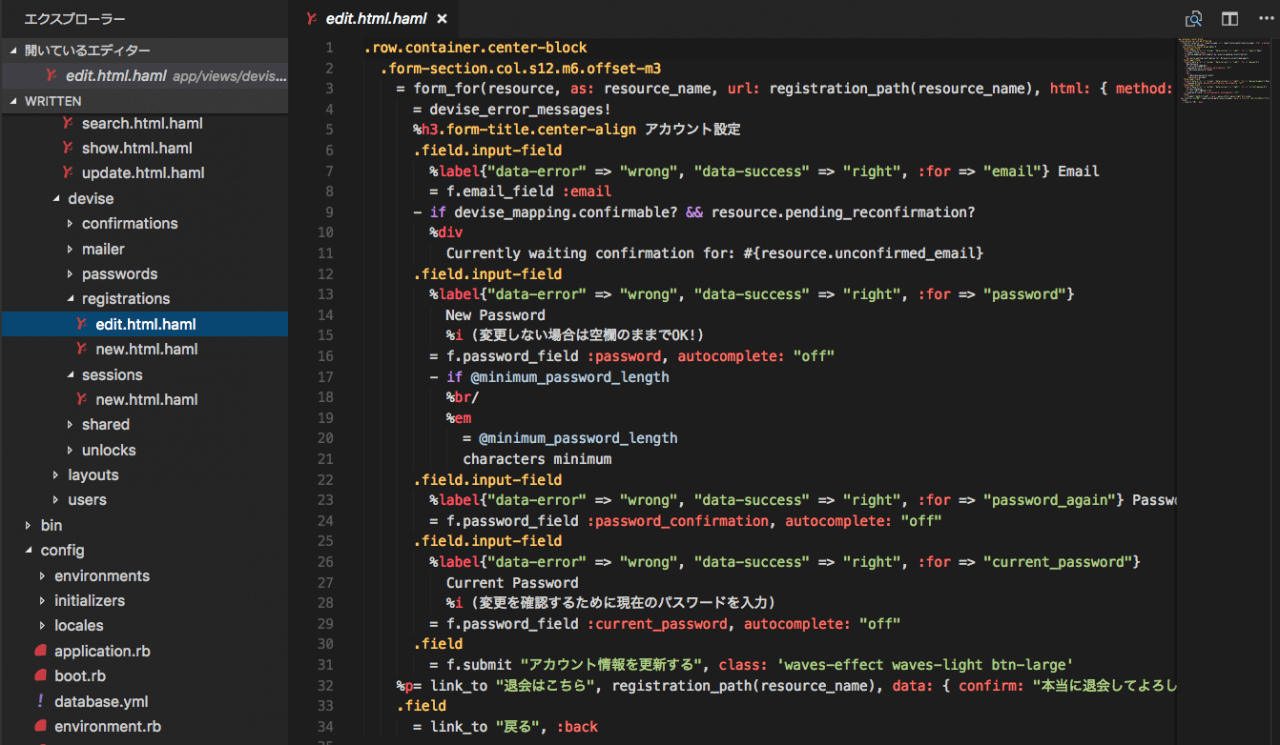Collapse the devise folder
This screenshot has height=745, width=1280.
pos(57,199)
